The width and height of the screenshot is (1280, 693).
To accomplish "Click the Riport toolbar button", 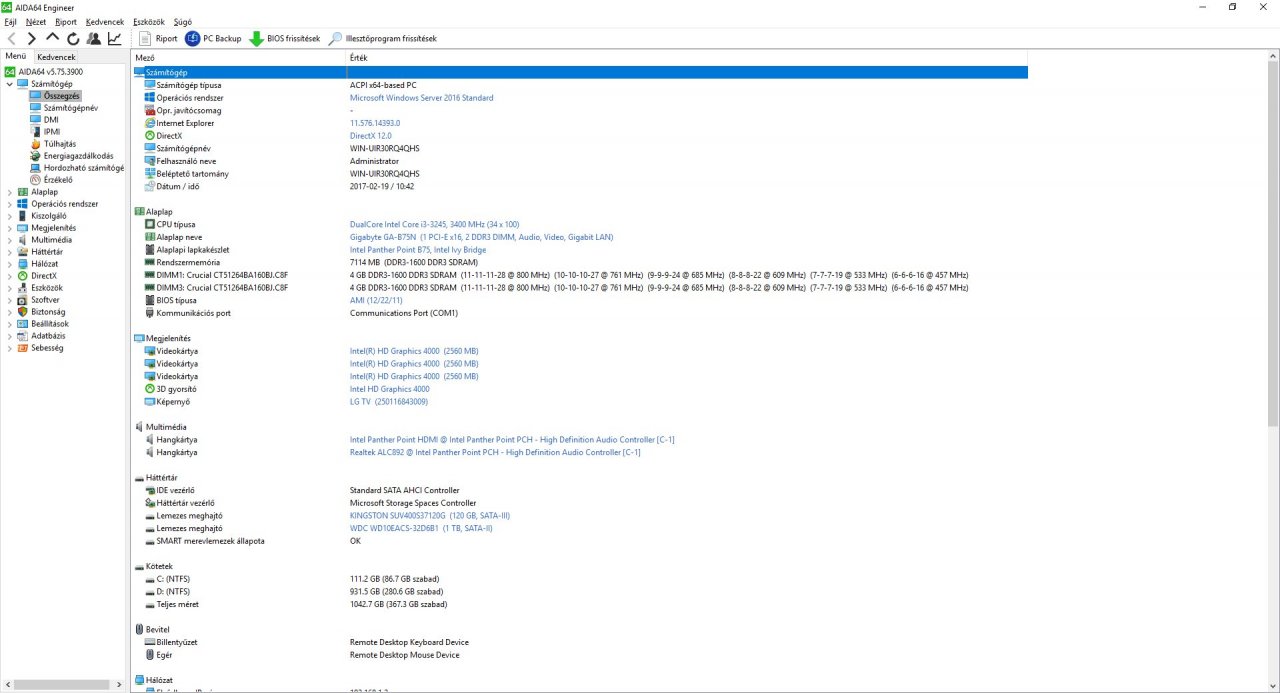I will 157,38.
